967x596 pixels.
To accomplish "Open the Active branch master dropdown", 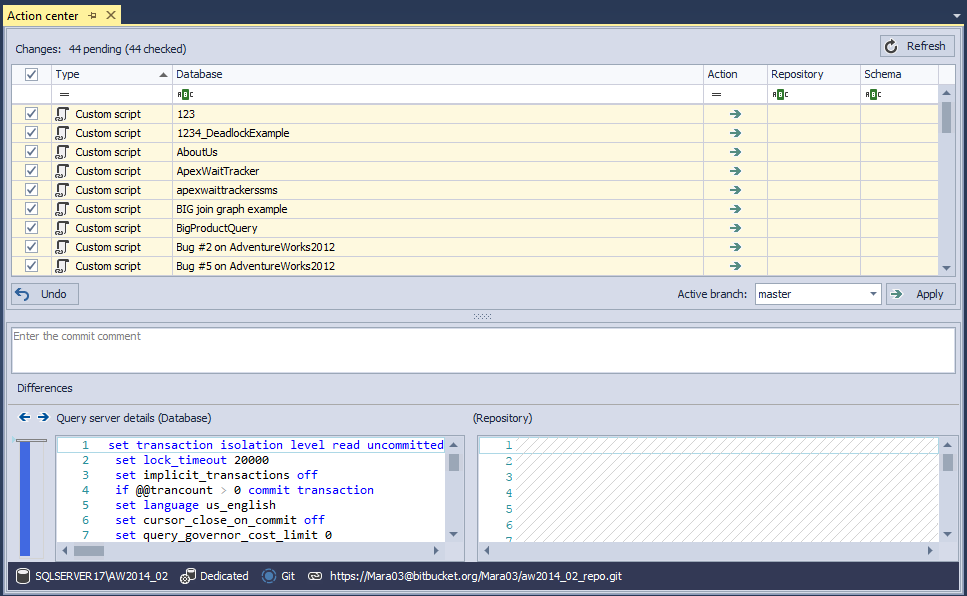I will [873, 294].
